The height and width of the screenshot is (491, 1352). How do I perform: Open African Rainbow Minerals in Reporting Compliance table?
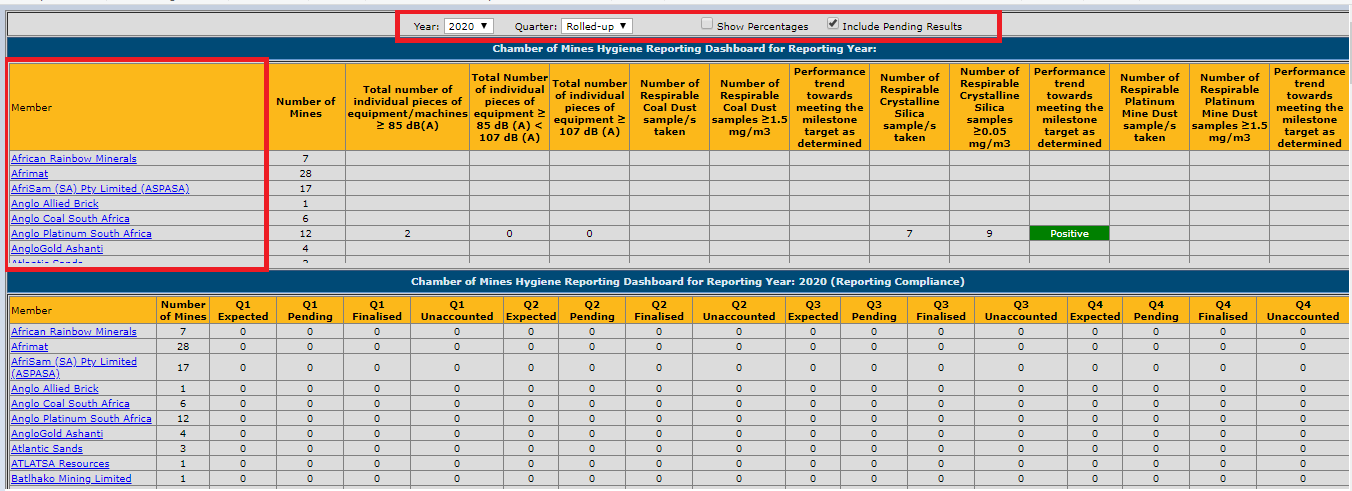(x=74, y=331)
